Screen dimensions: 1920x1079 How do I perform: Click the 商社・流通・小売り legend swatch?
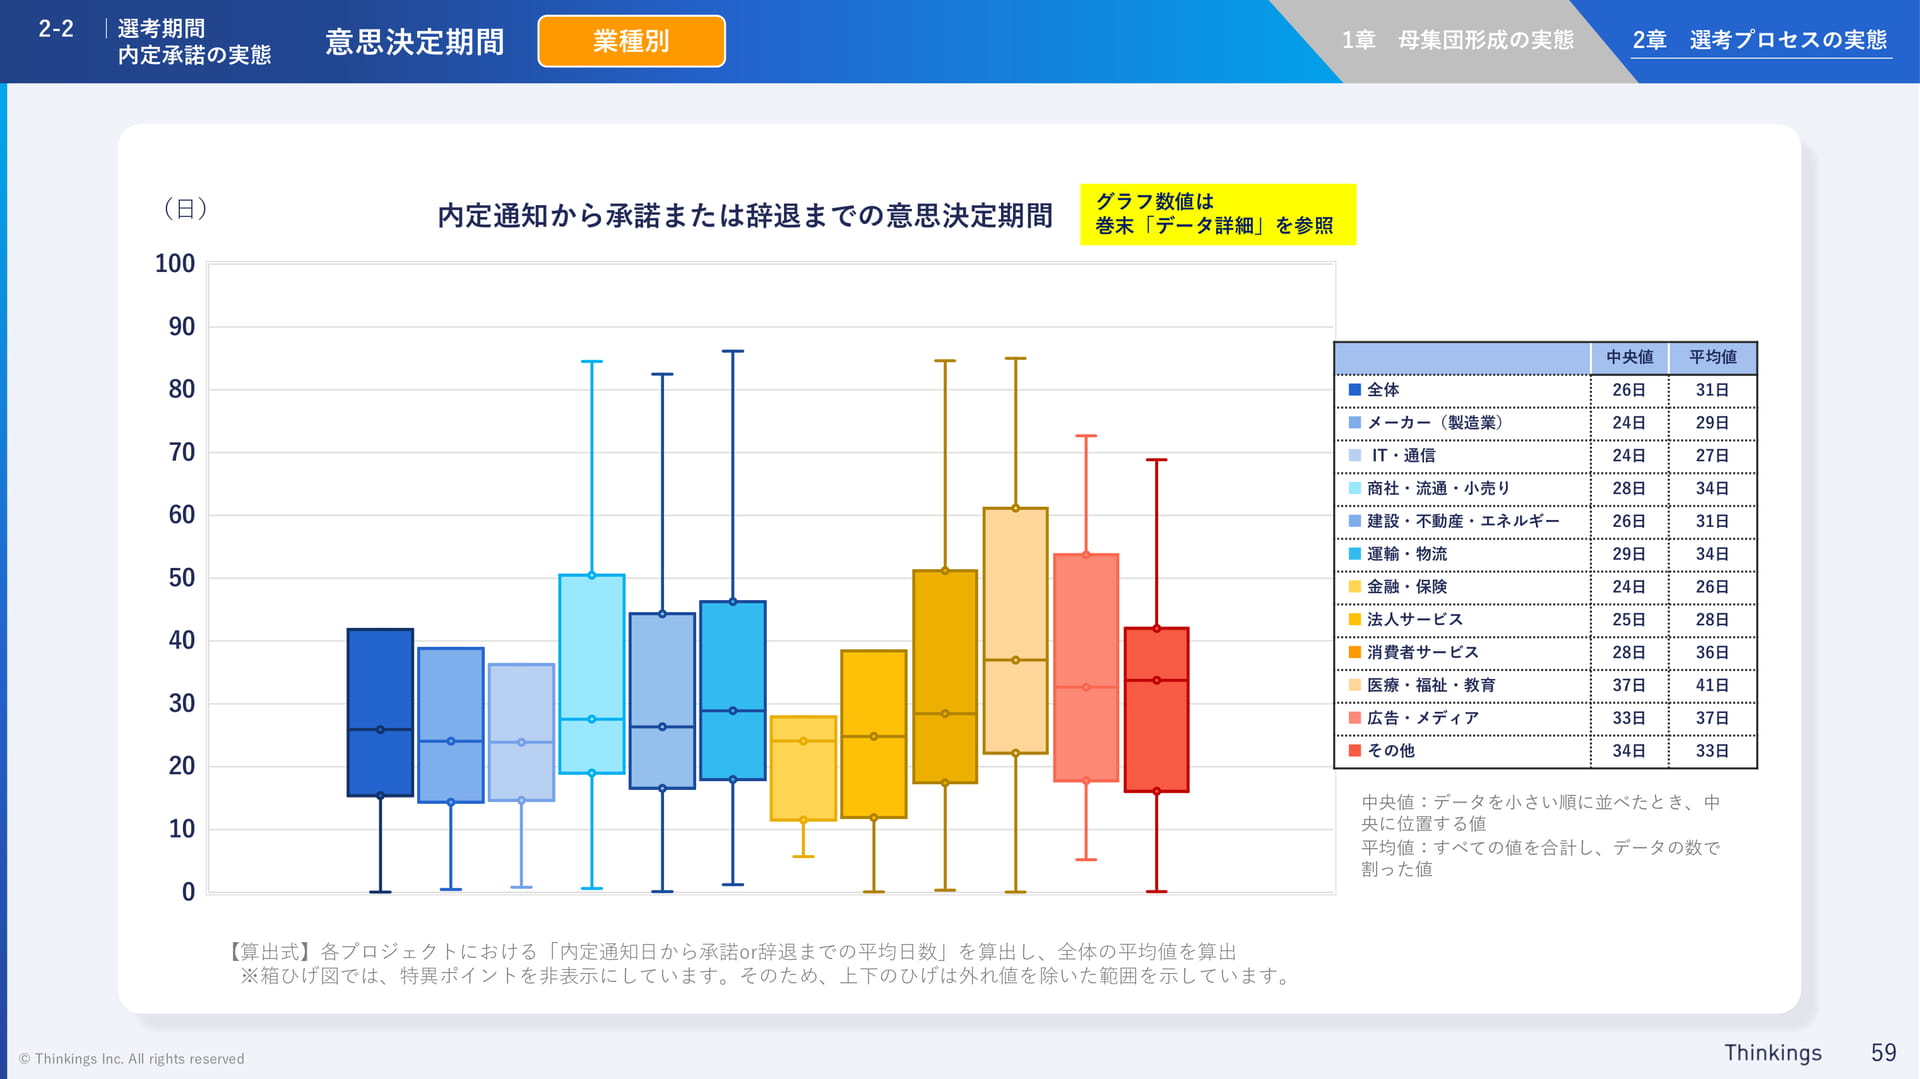1354,488
